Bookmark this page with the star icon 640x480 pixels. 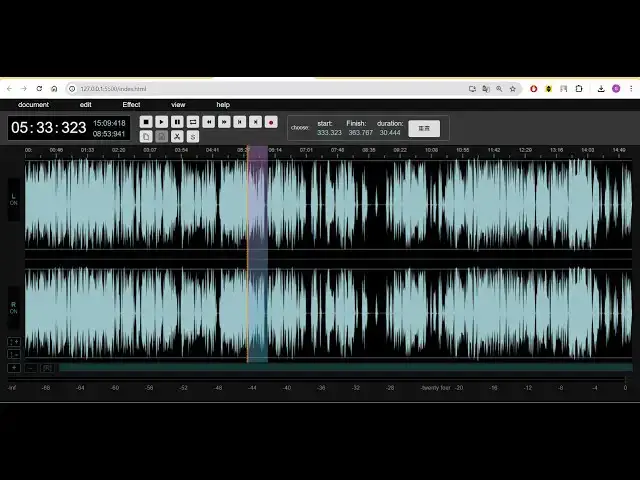pos(513,89)
